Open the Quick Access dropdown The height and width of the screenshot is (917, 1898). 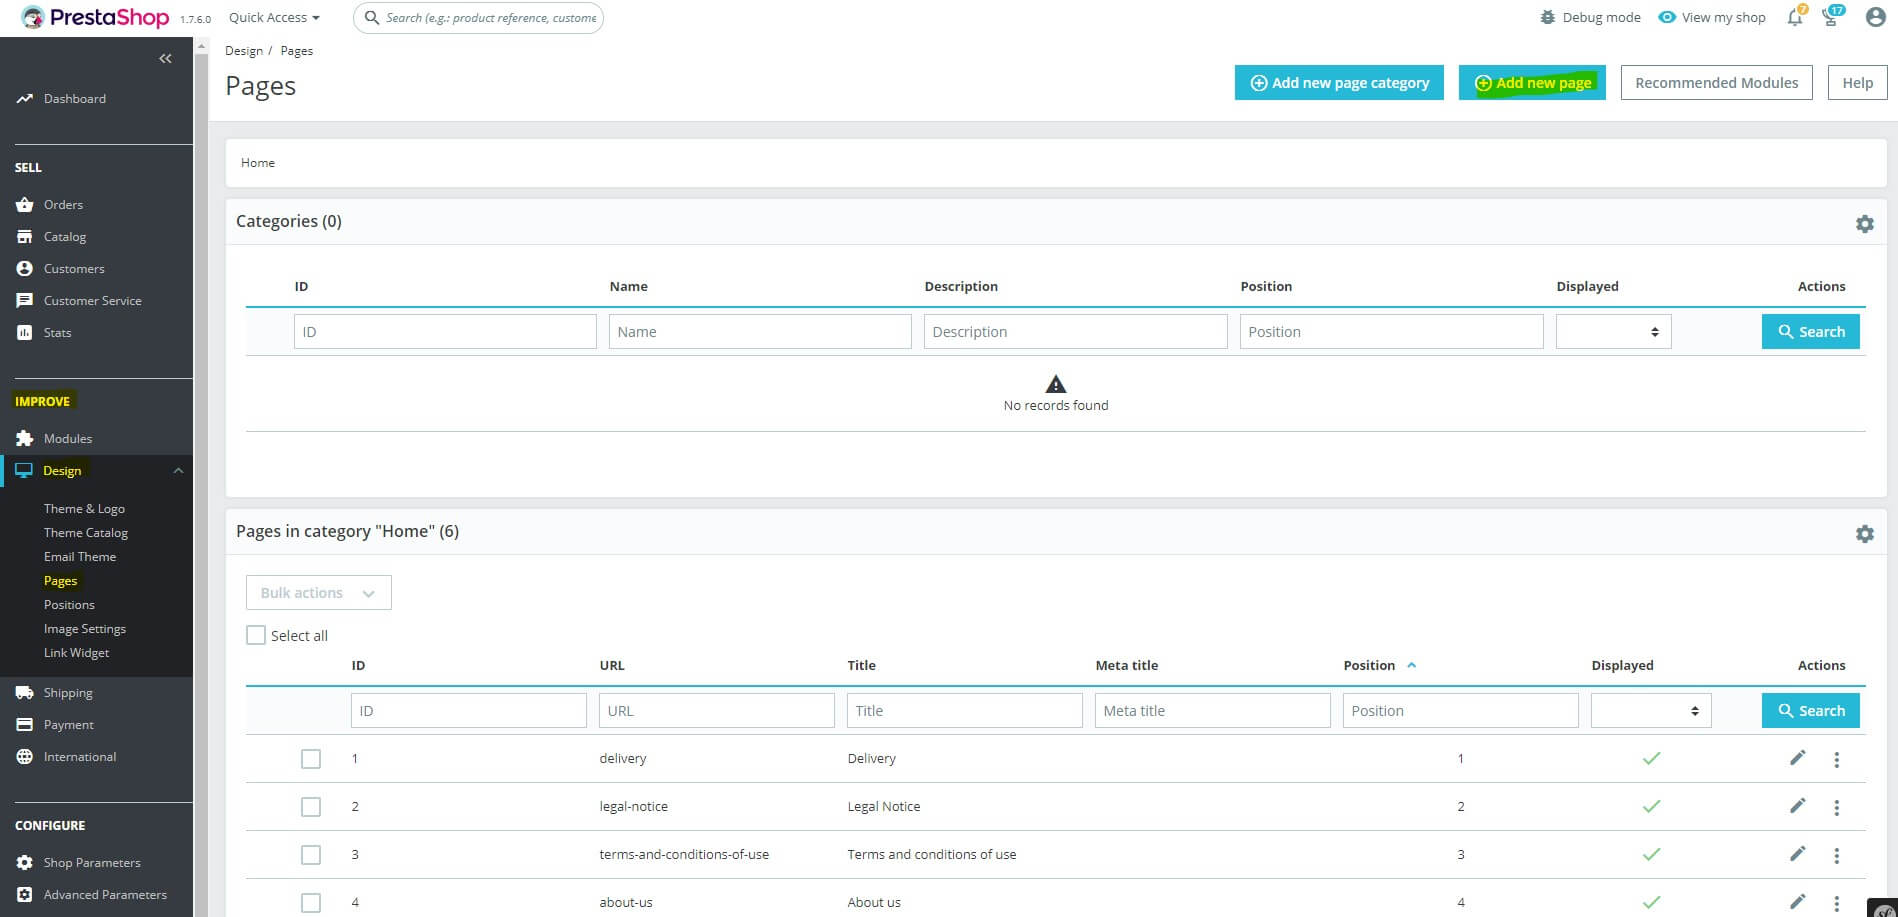(272, 17)
